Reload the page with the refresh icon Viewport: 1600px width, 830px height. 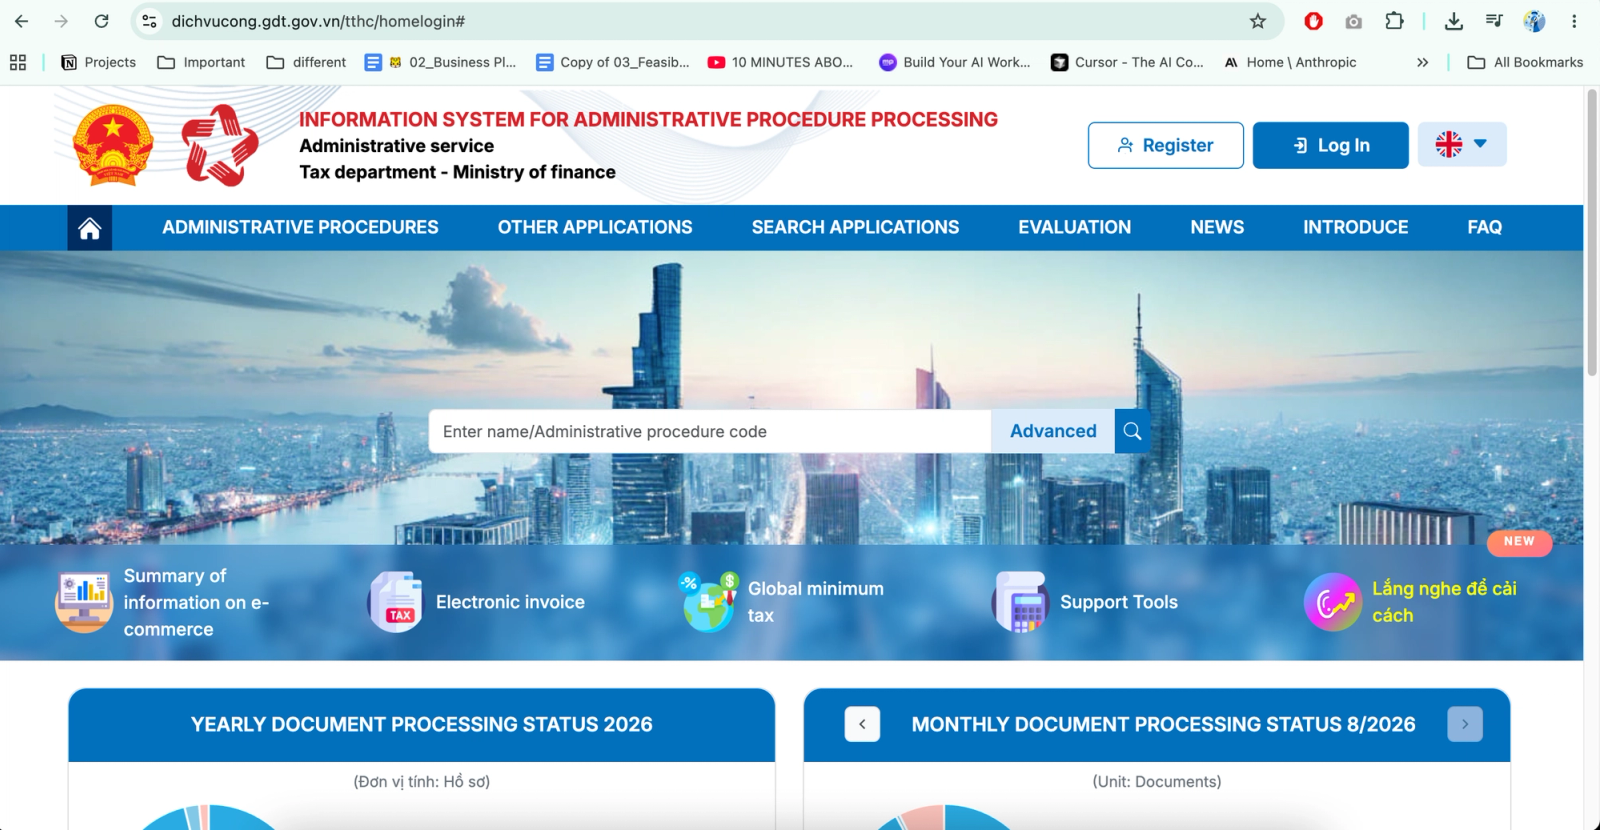click(101, 21)
